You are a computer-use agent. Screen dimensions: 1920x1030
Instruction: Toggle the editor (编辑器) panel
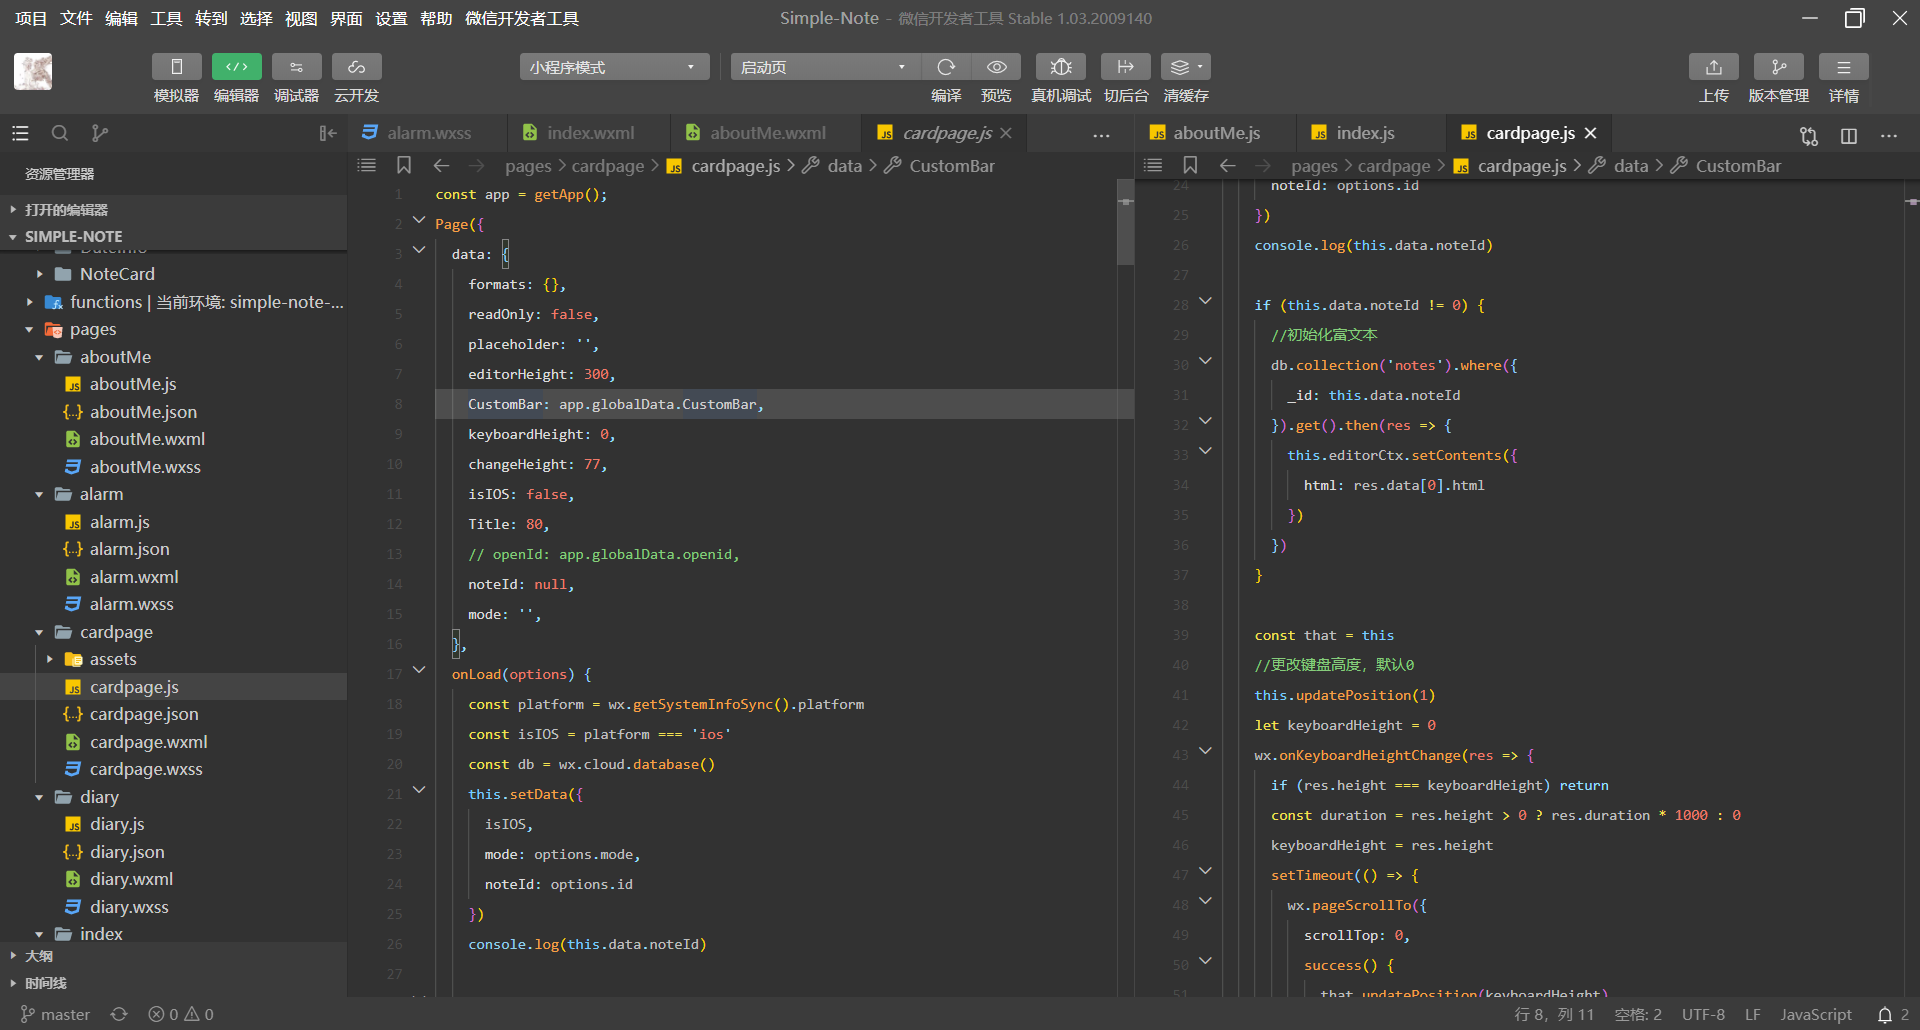click(236, 67)
